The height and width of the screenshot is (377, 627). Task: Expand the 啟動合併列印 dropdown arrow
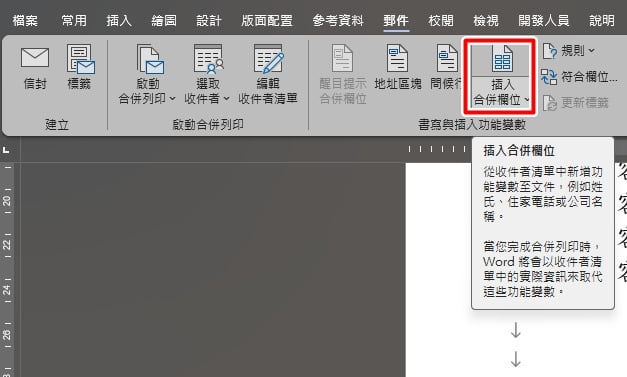[172, 98]
